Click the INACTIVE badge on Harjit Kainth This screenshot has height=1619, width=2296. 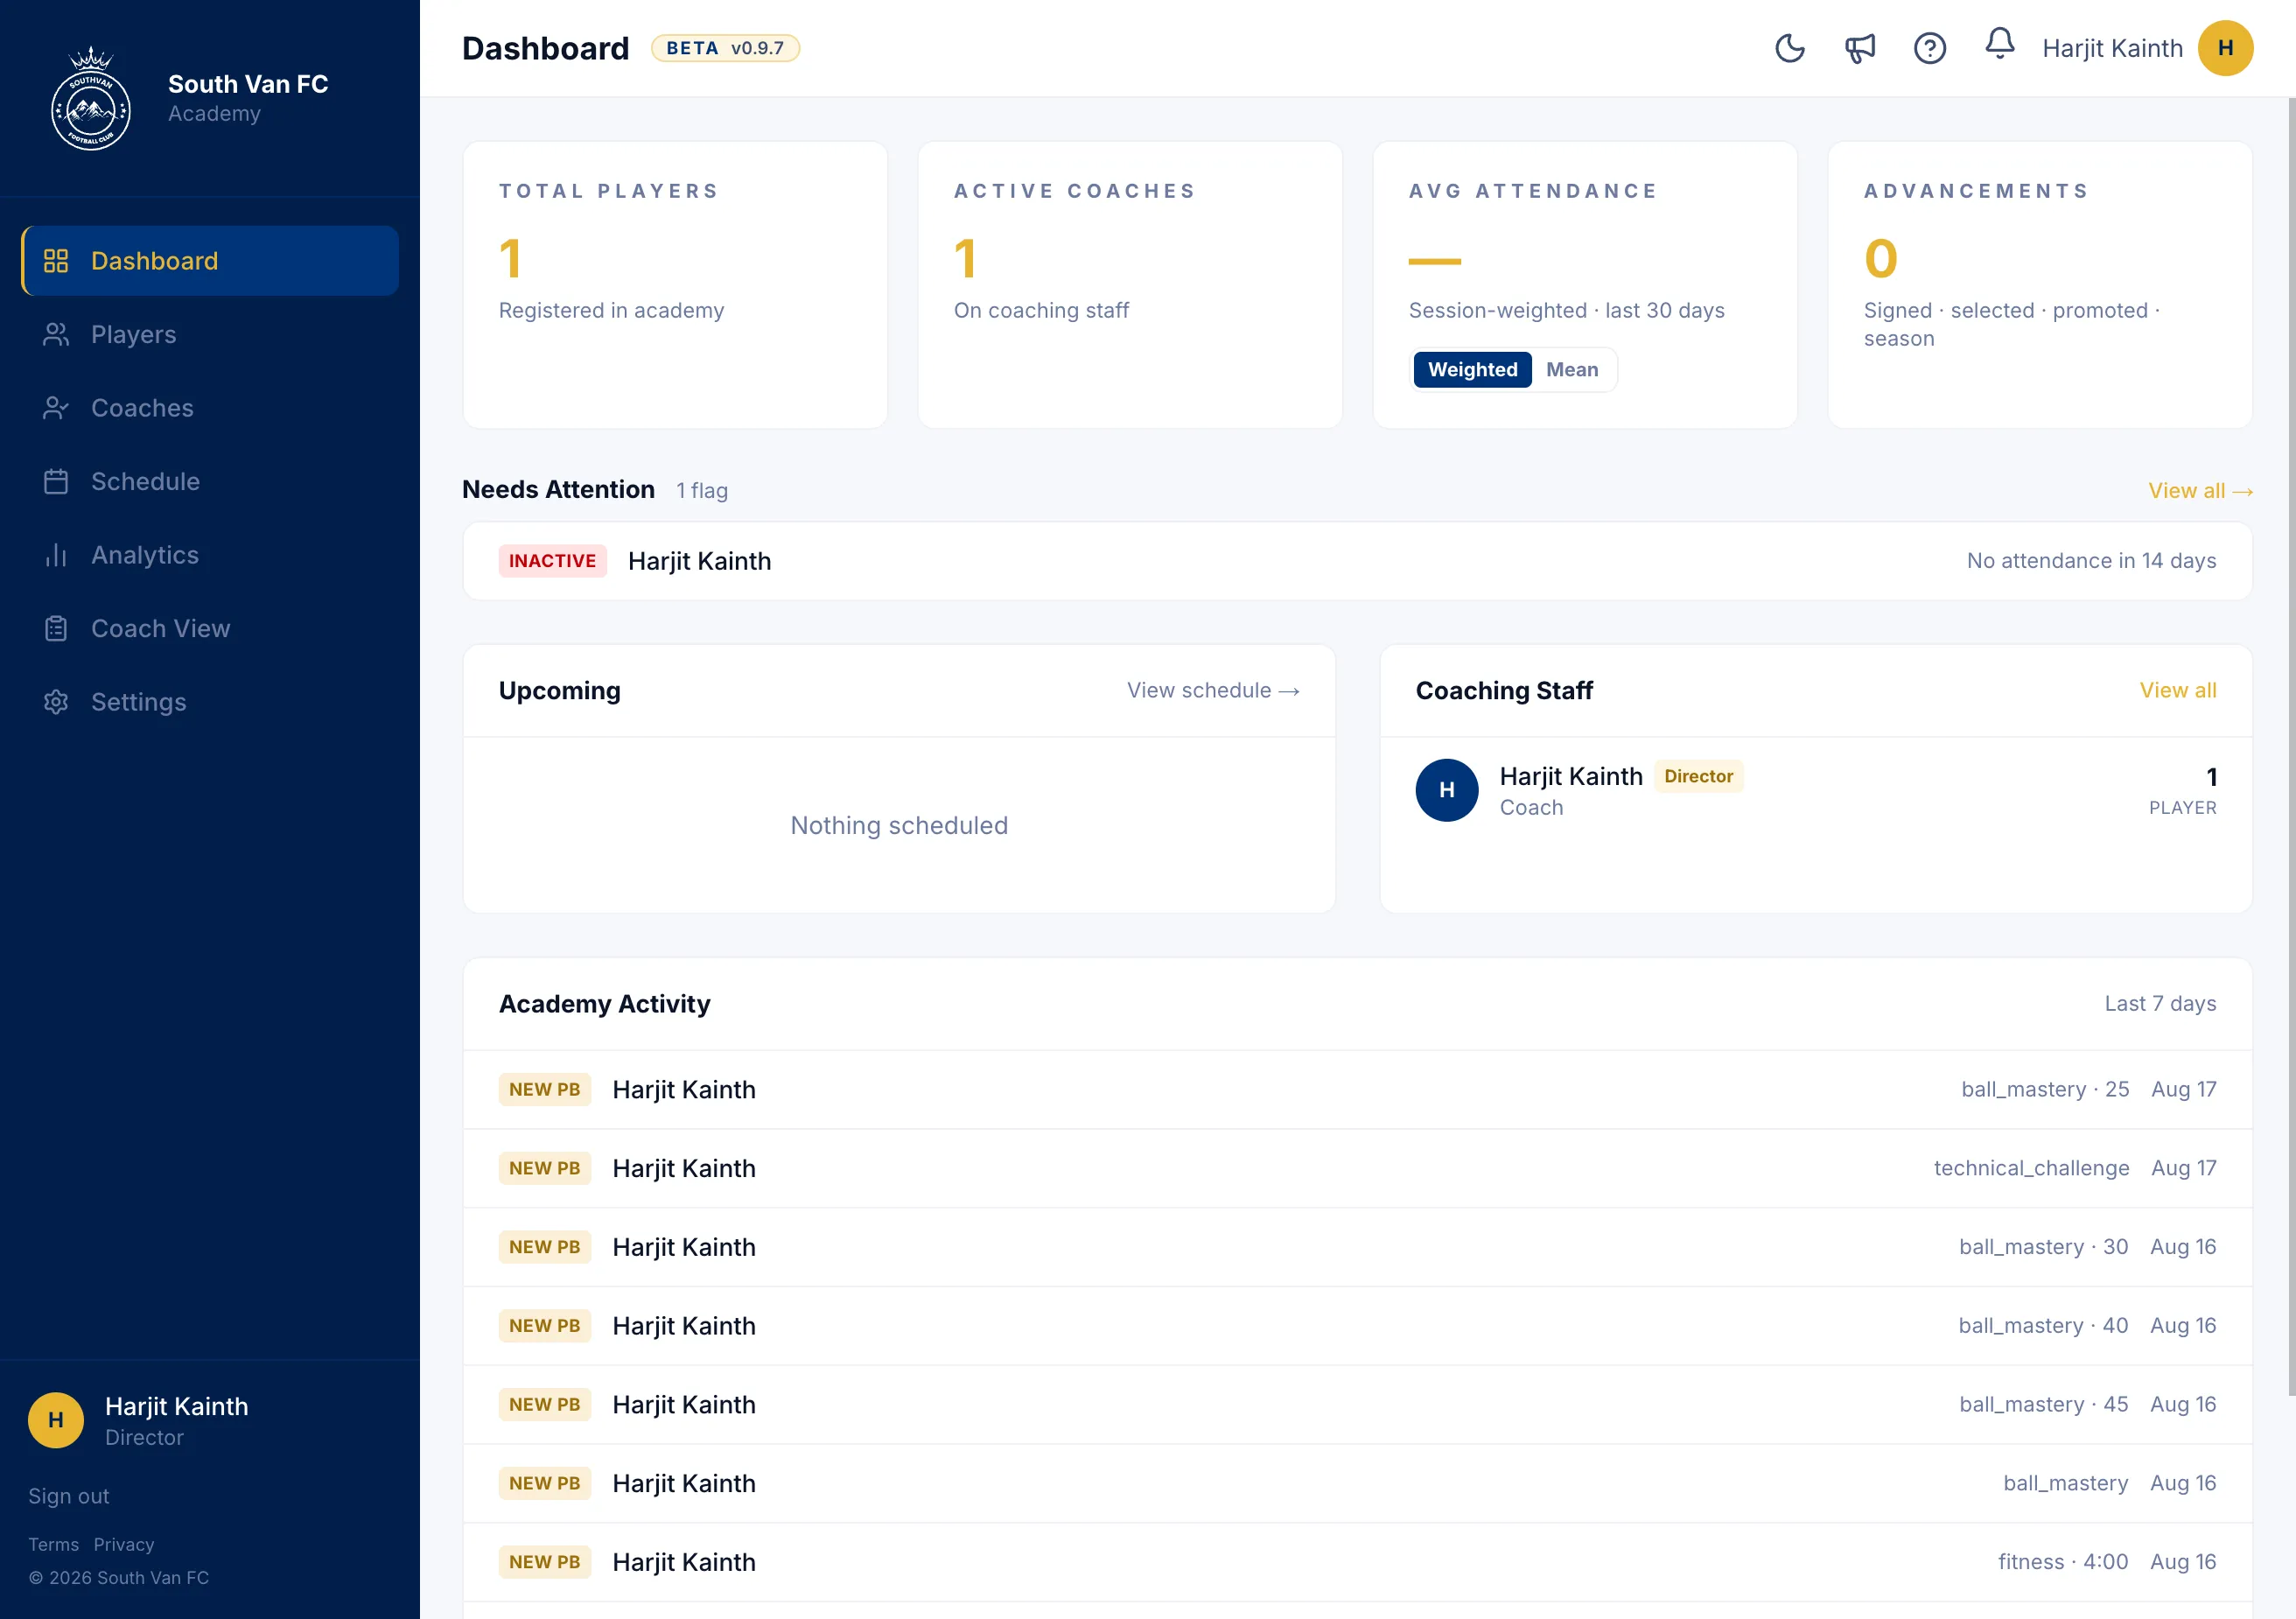pos(552,561)
